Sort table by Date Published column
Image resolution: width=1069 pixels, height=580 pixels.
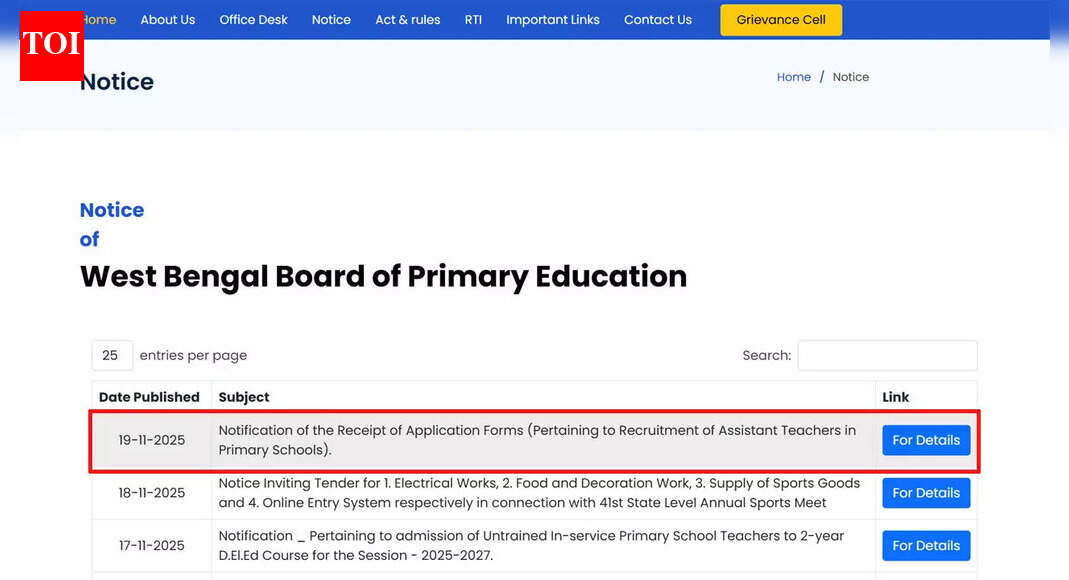[x=149, y=396]
